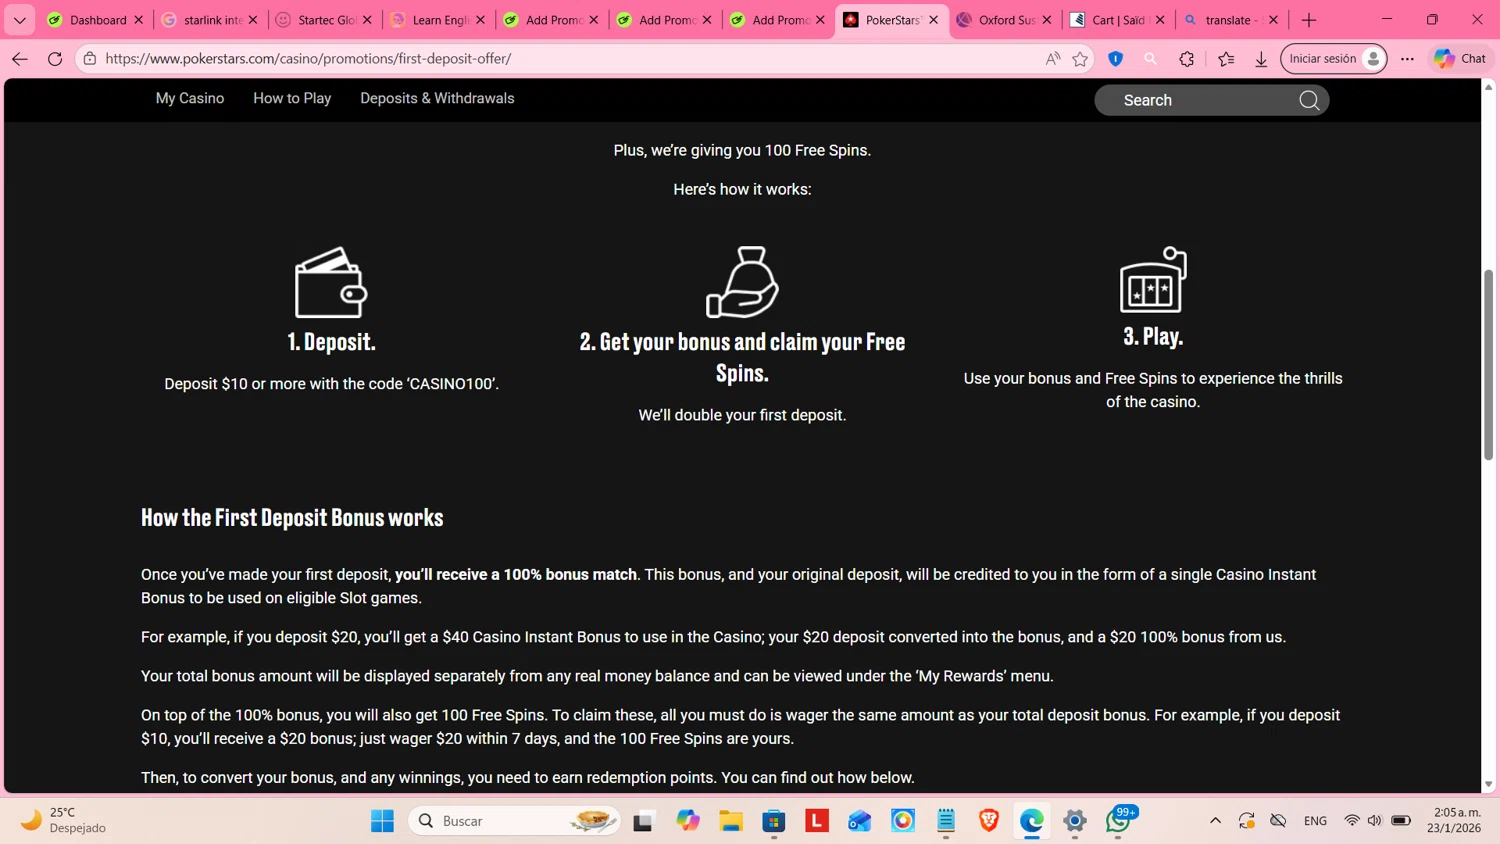Open browser settings and more menu

(1407, 59)
